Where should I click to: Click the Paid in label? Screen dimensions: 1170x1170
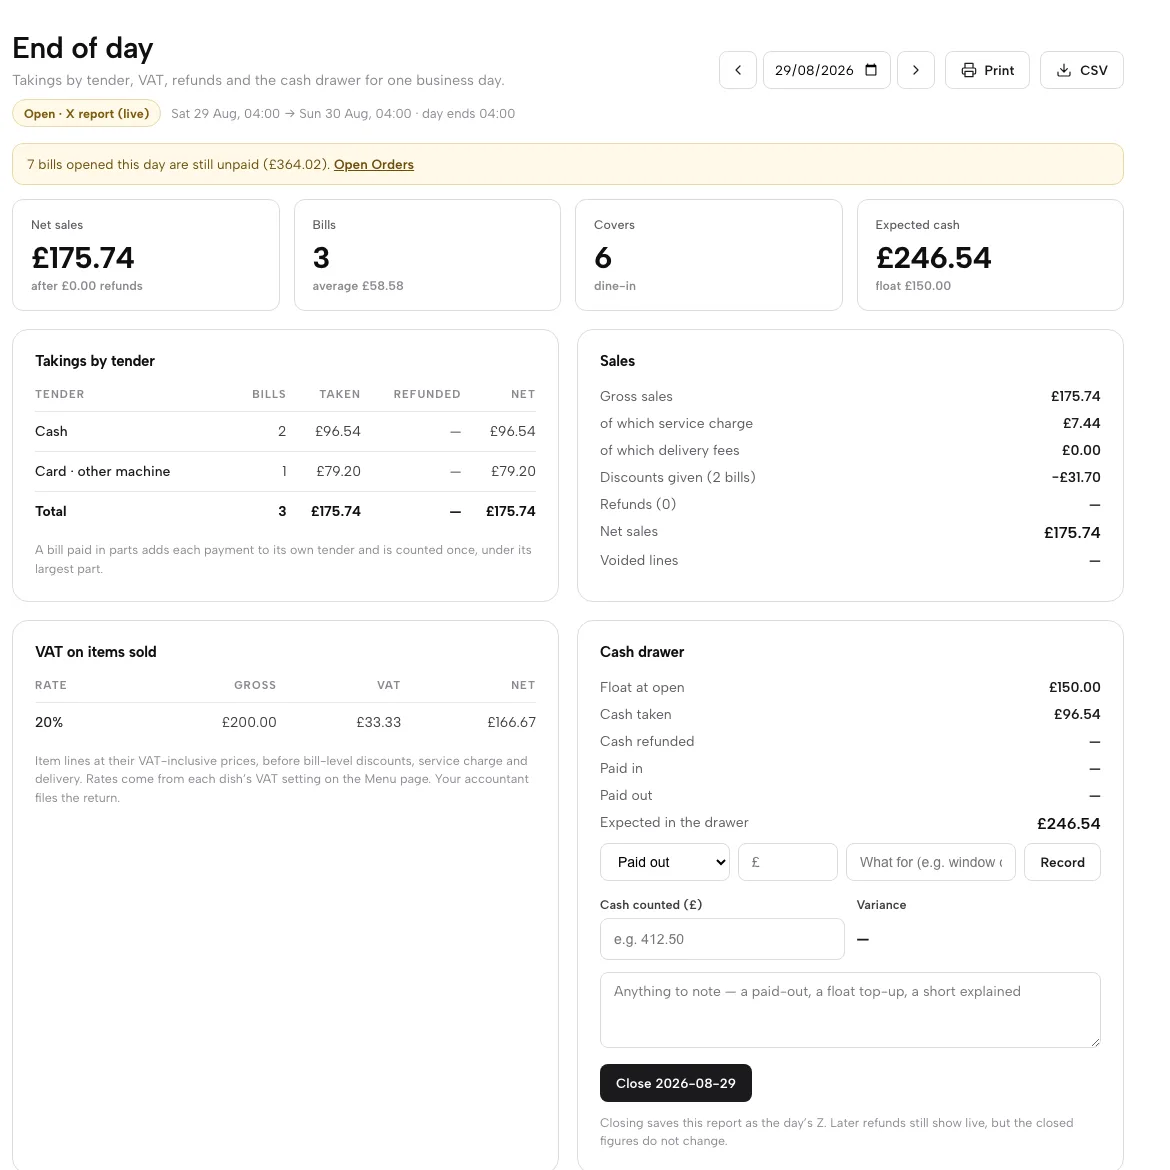coord(621,769)
